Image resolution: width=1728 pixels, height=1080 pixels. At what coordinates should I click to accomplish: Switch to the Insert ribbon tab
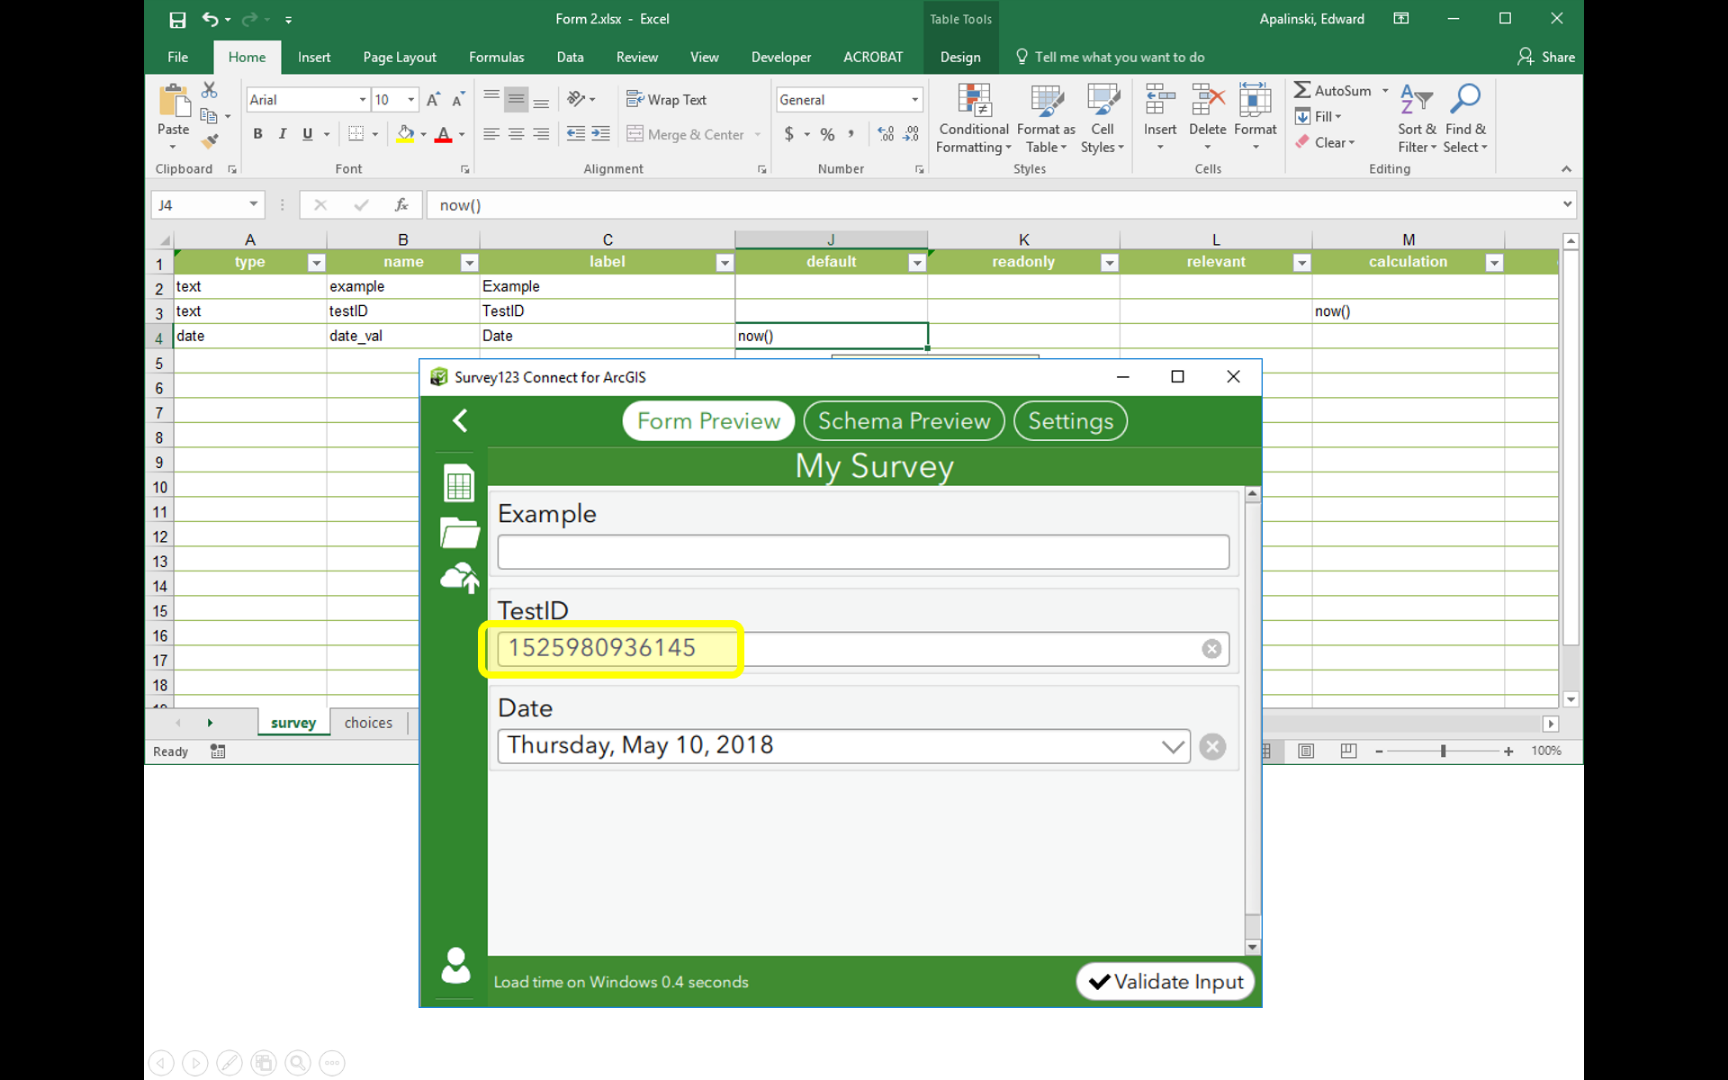point(314,57)
